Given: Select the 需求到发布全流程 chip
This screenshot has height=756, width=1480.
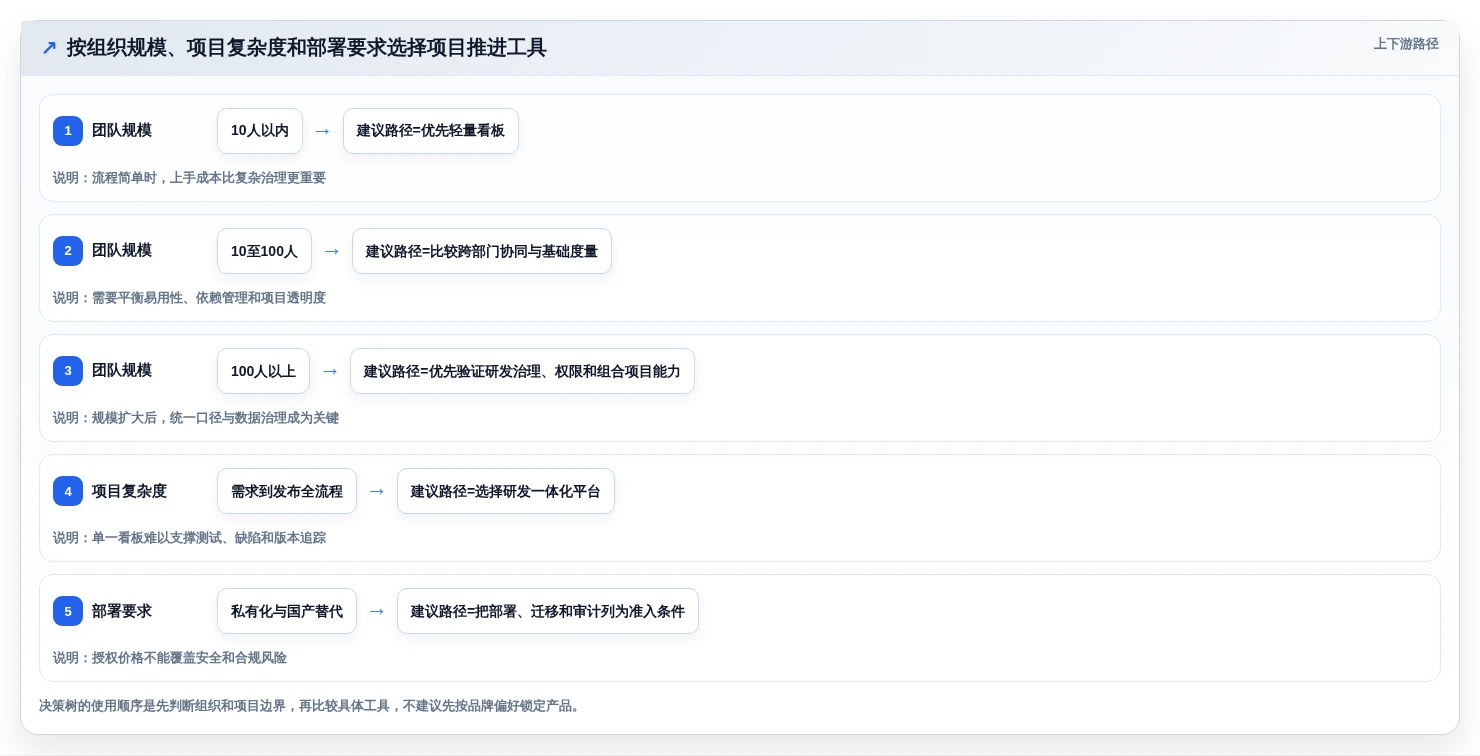Looking at the screenshot, I should pos(287,491).
